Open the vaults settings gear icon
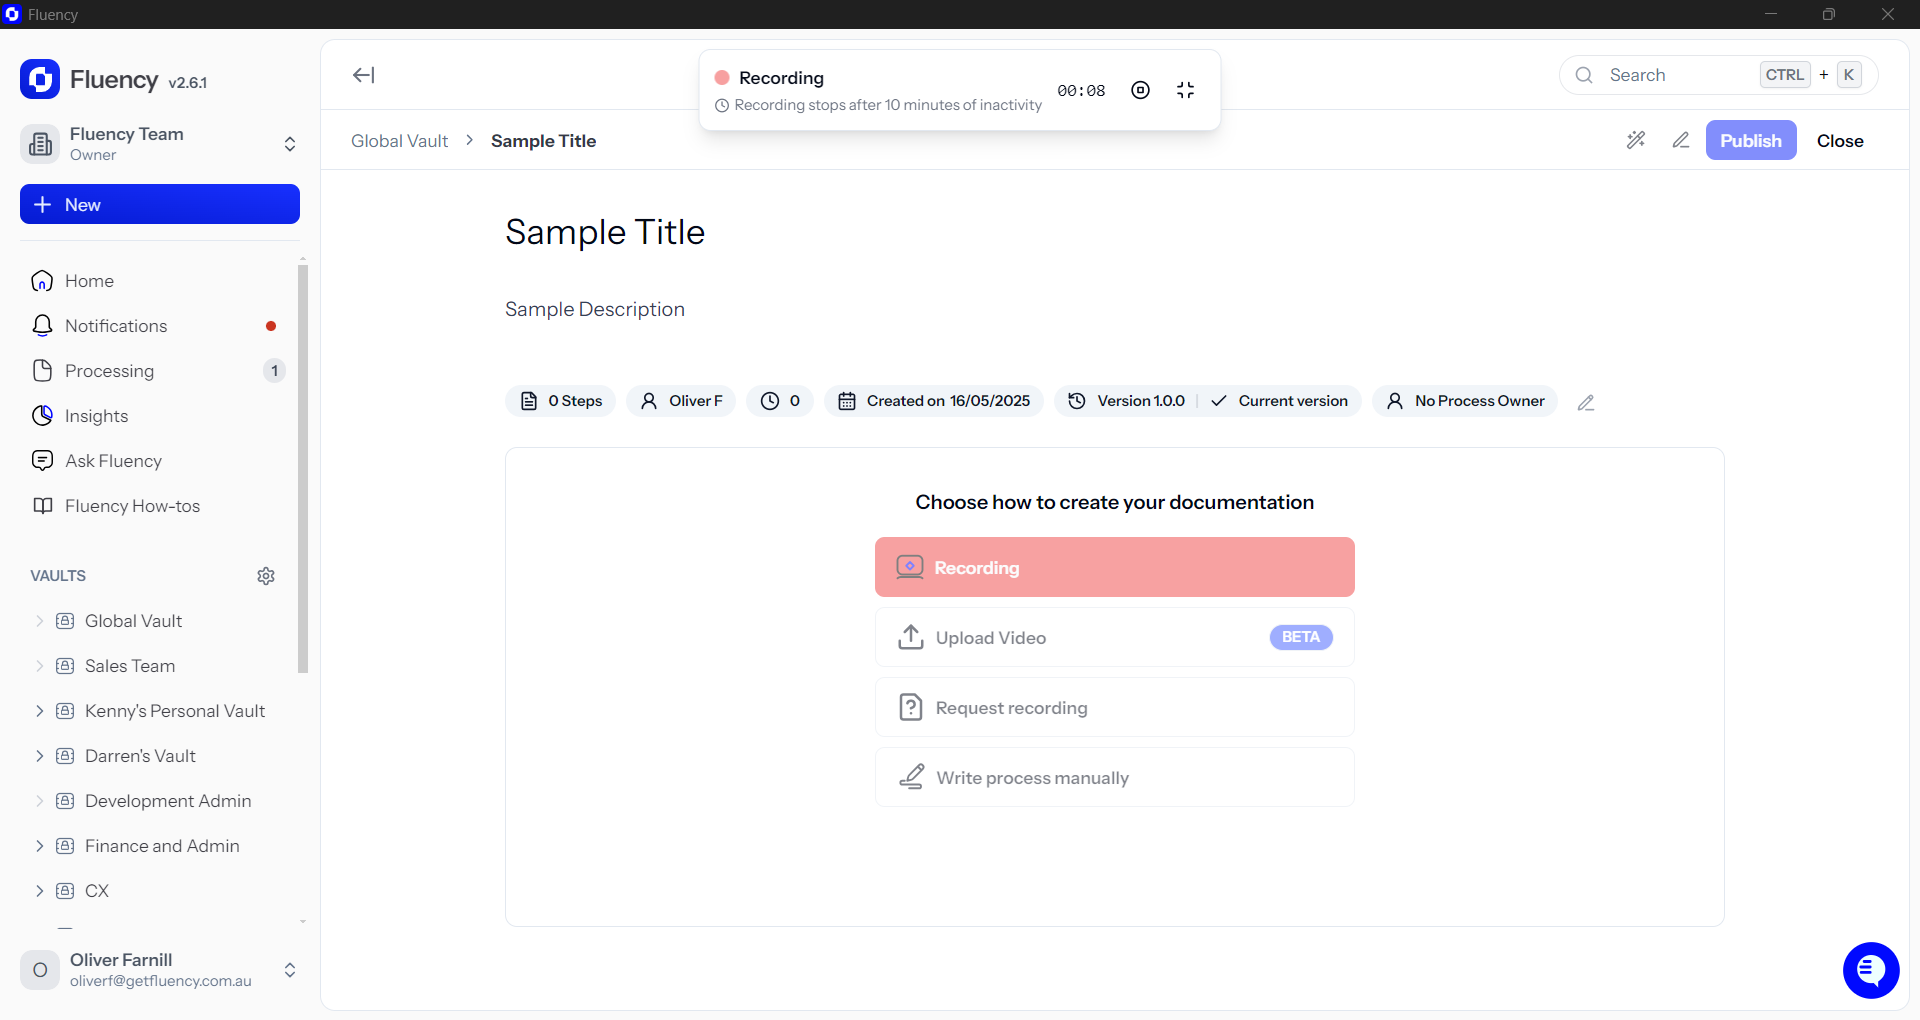Image resolution: width=1920 pixels, height=1020 pixels. 266,576
